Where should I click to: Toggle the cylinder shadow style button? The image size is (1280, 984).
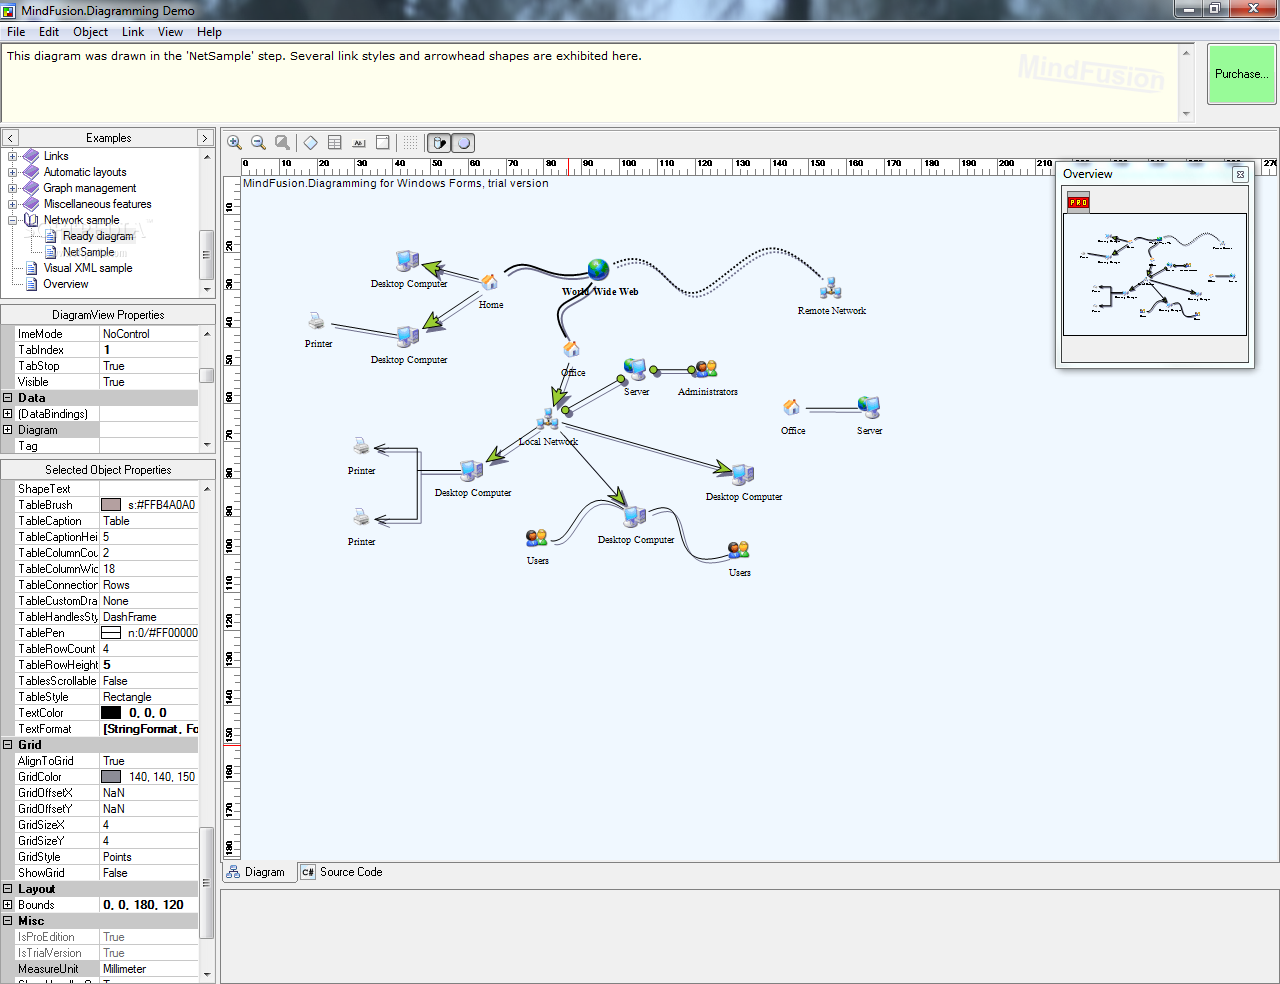(x=439, y=143)
